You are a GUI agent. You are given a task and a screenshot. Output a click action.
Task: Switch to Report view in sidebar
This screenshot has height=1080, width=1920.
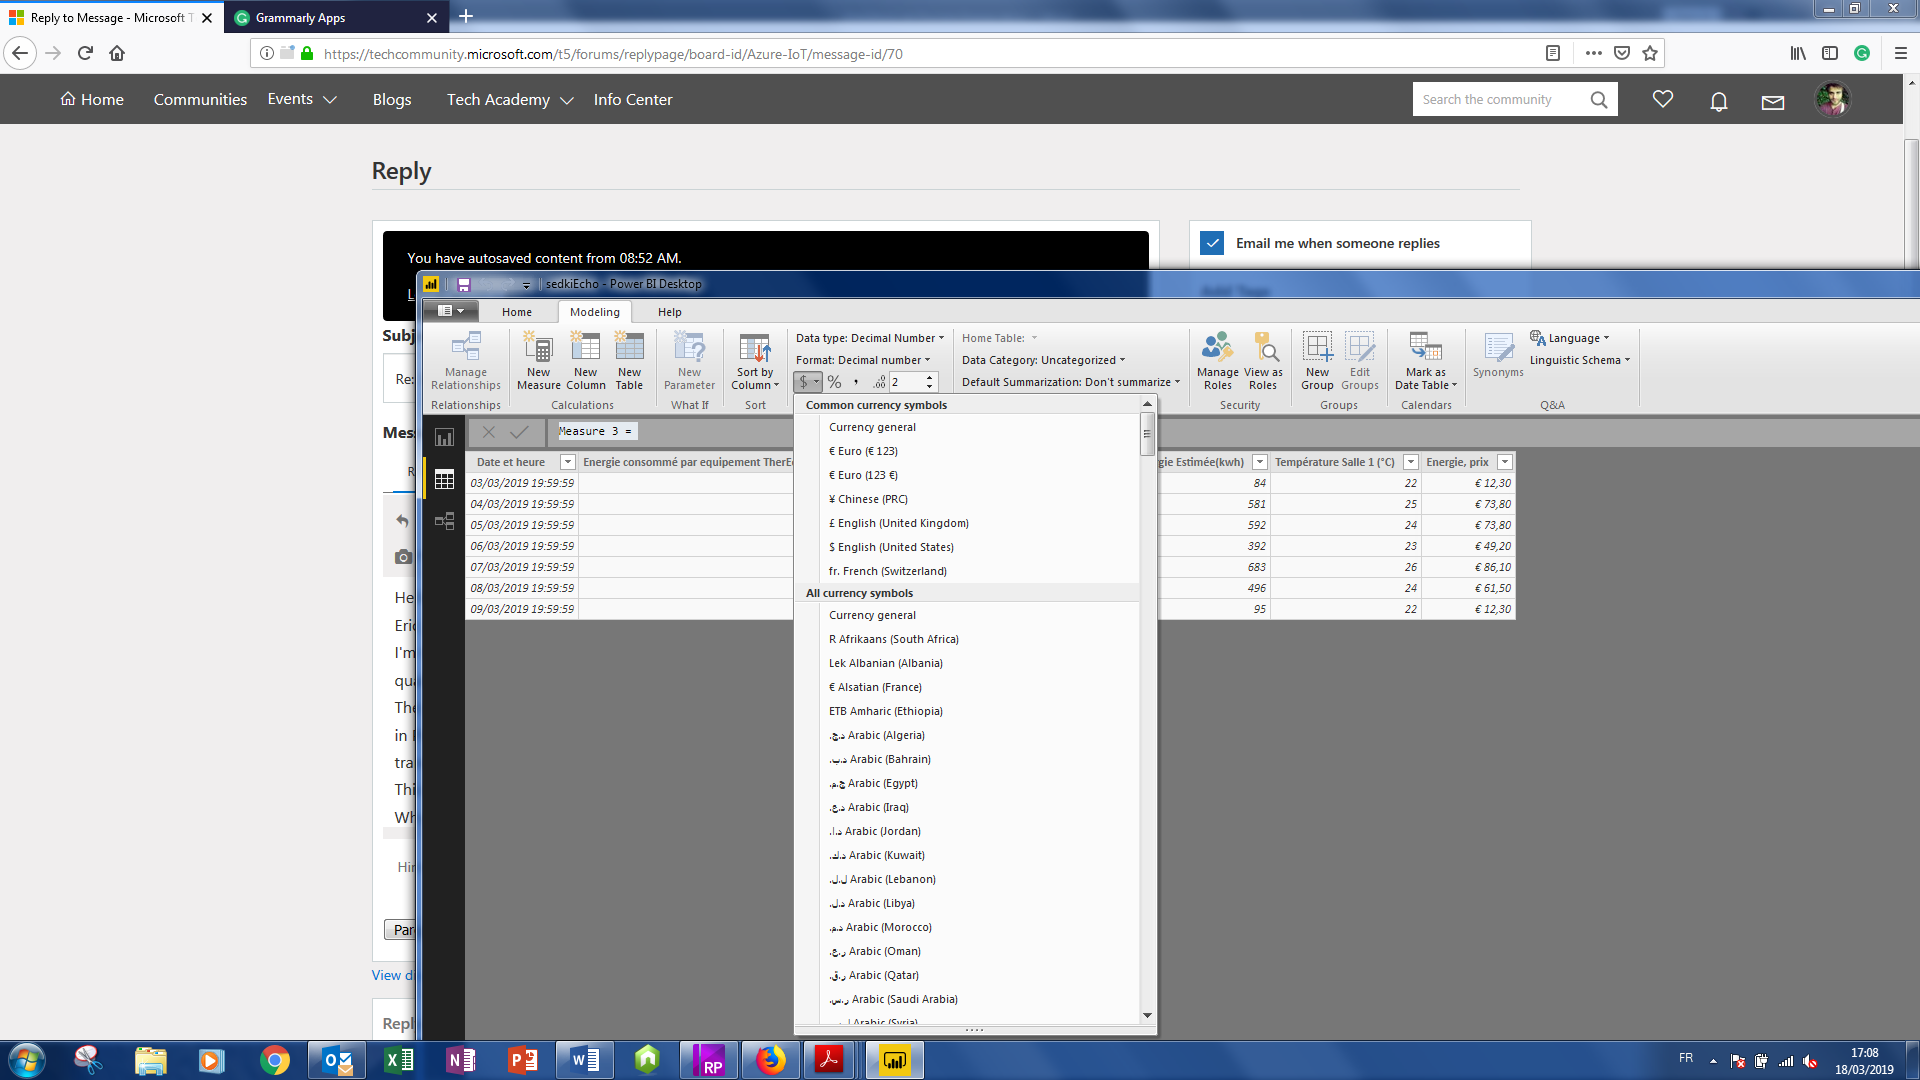[444, 437]
